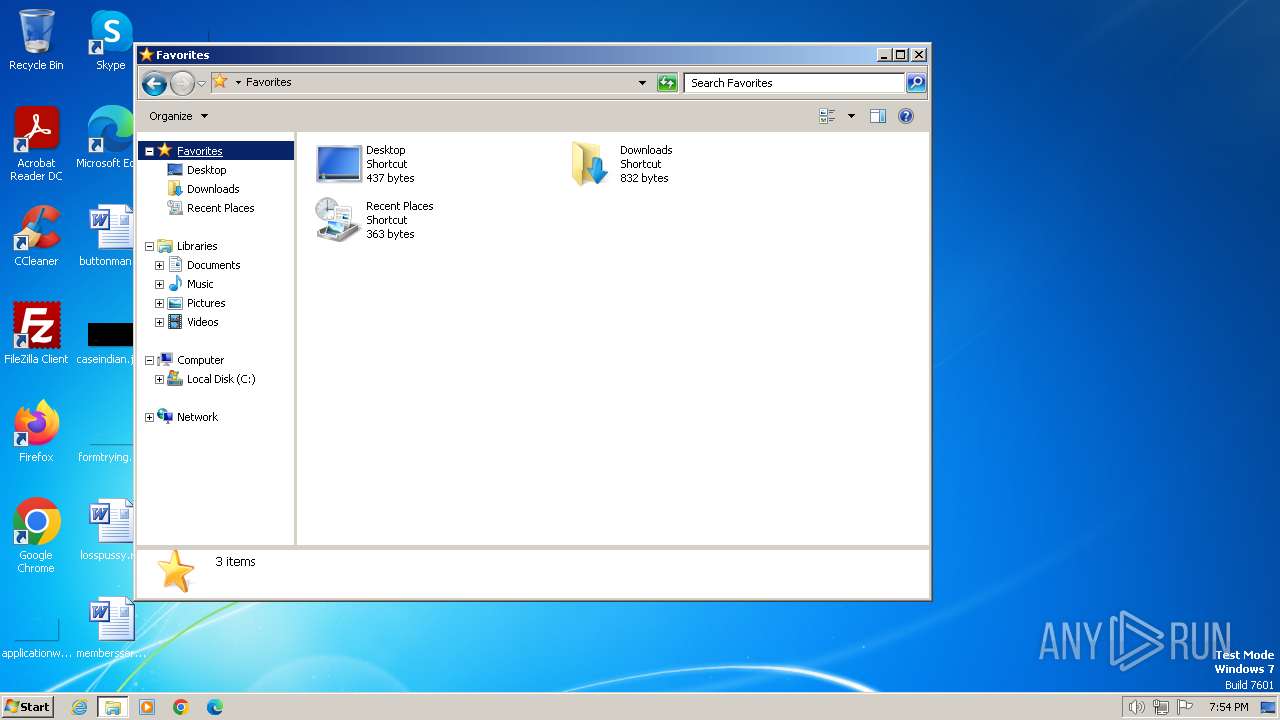Select the Desktop shortcut in file list
1280x720 pixels.
[x=365, y=164]
